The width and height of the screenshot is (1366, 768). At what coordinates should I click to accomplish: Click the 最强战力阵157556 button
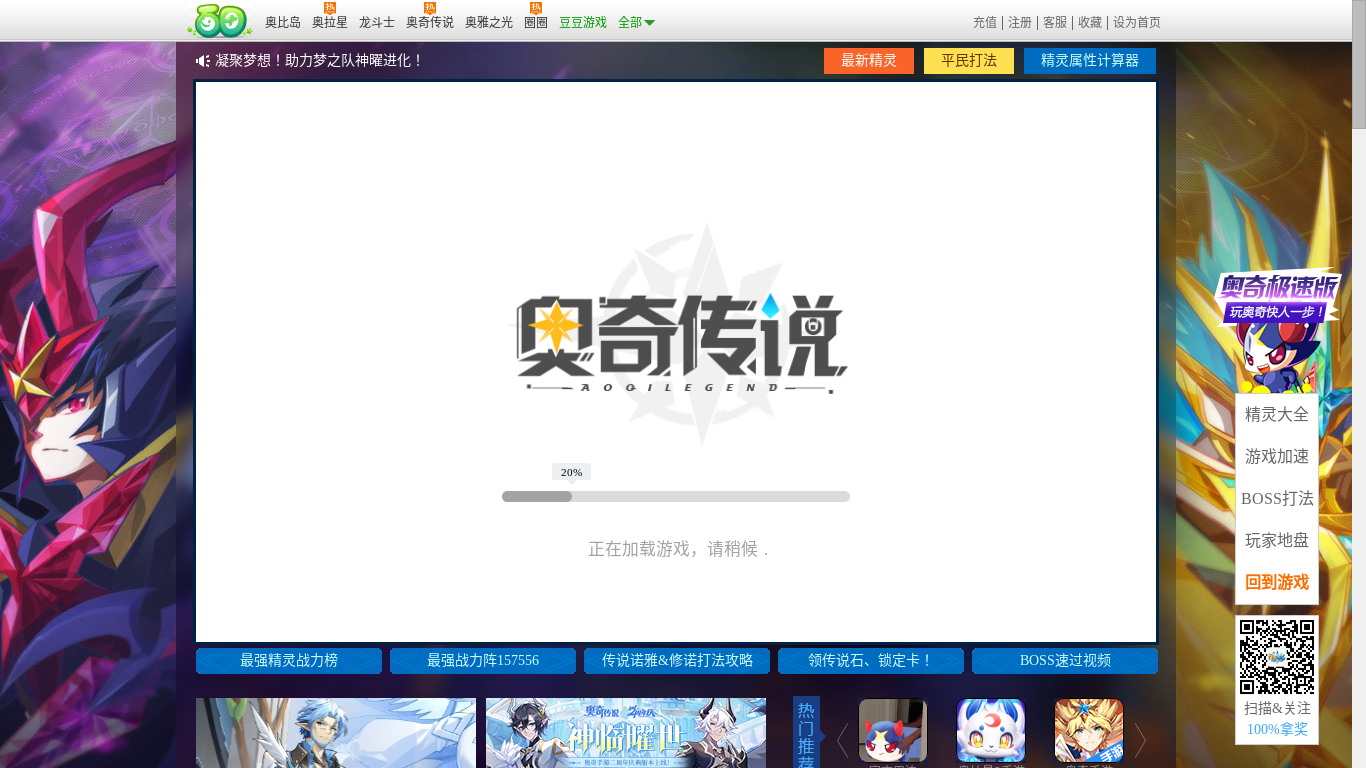tap(483, 661)
